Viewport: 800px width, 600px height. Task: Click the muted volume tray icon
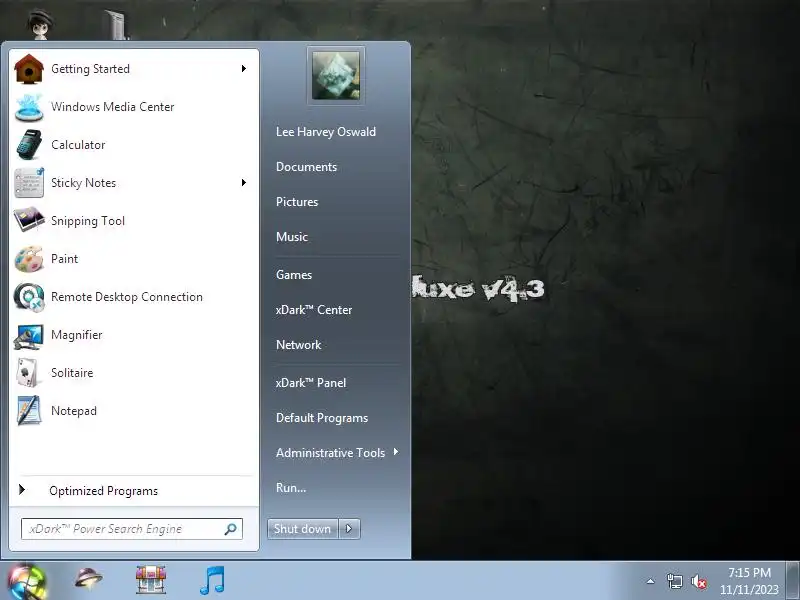[x=699, y=582]
